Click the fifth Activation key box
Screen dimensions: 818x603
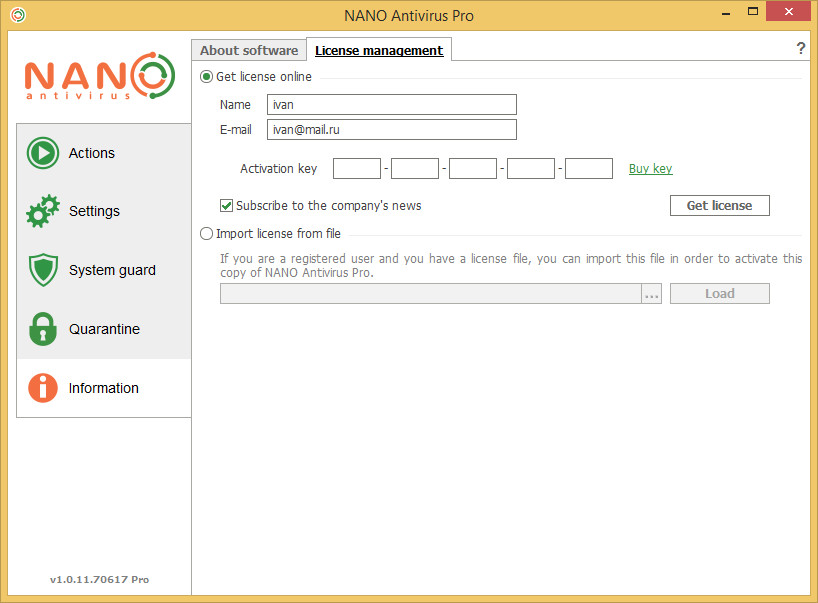pos(588,168)
